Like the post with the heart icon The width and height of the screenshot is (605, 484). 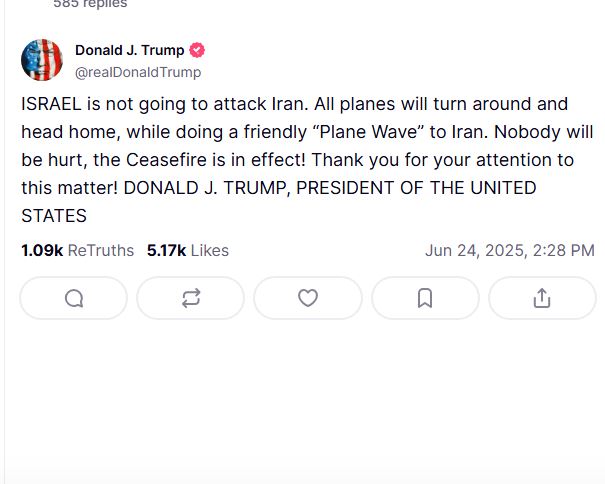pyautogui.click(x=308, y=298)
